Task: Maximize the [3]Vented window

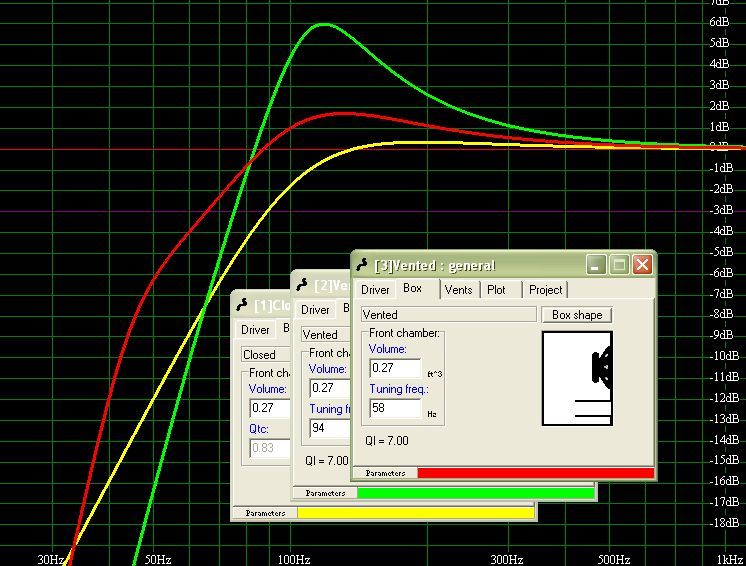Action: [619, 265]
